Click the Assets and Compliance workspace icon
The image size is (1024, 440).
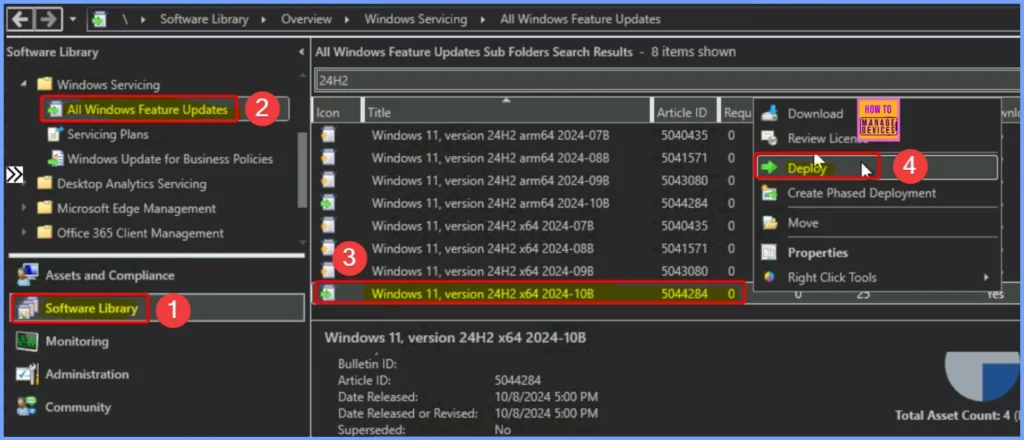(27, 275)
